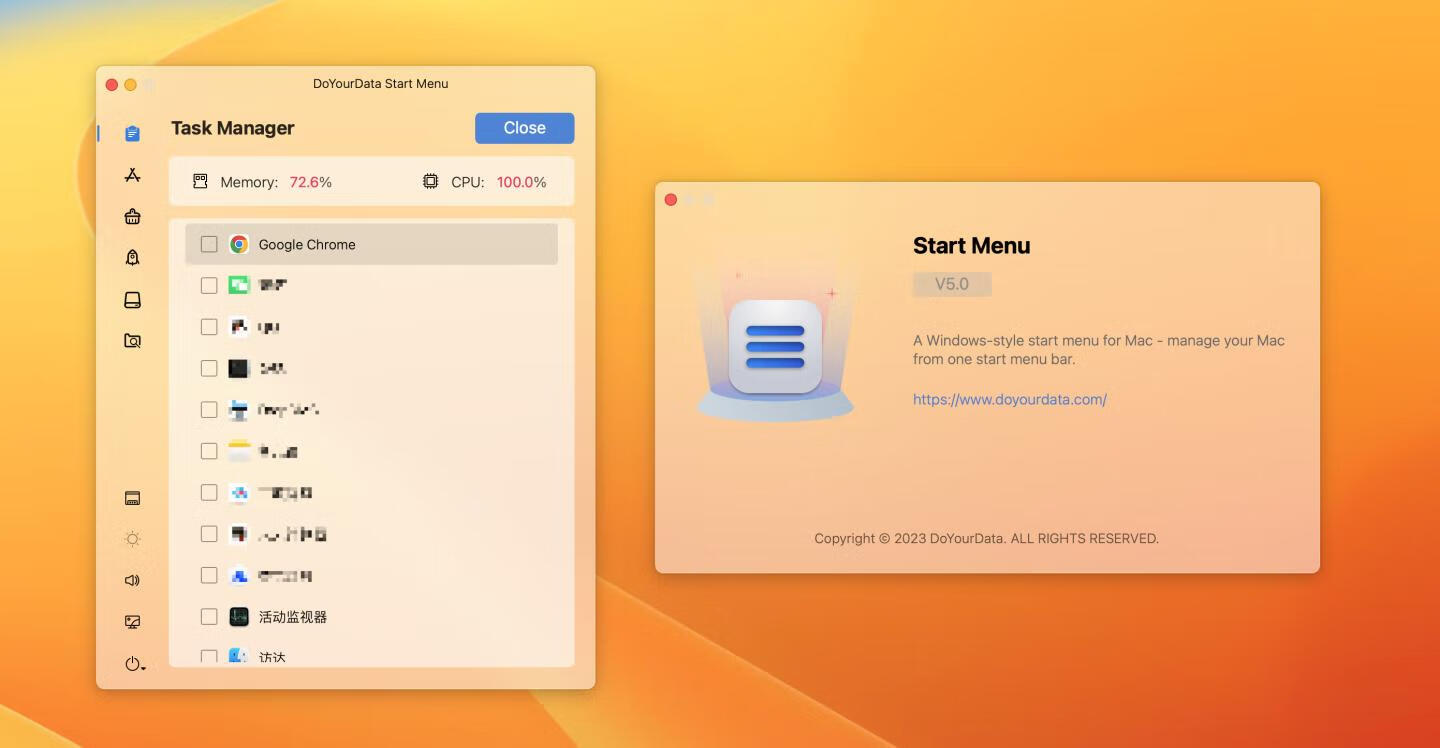
Task: Select the Google Chrome row label
Action: tap(307, 244)
